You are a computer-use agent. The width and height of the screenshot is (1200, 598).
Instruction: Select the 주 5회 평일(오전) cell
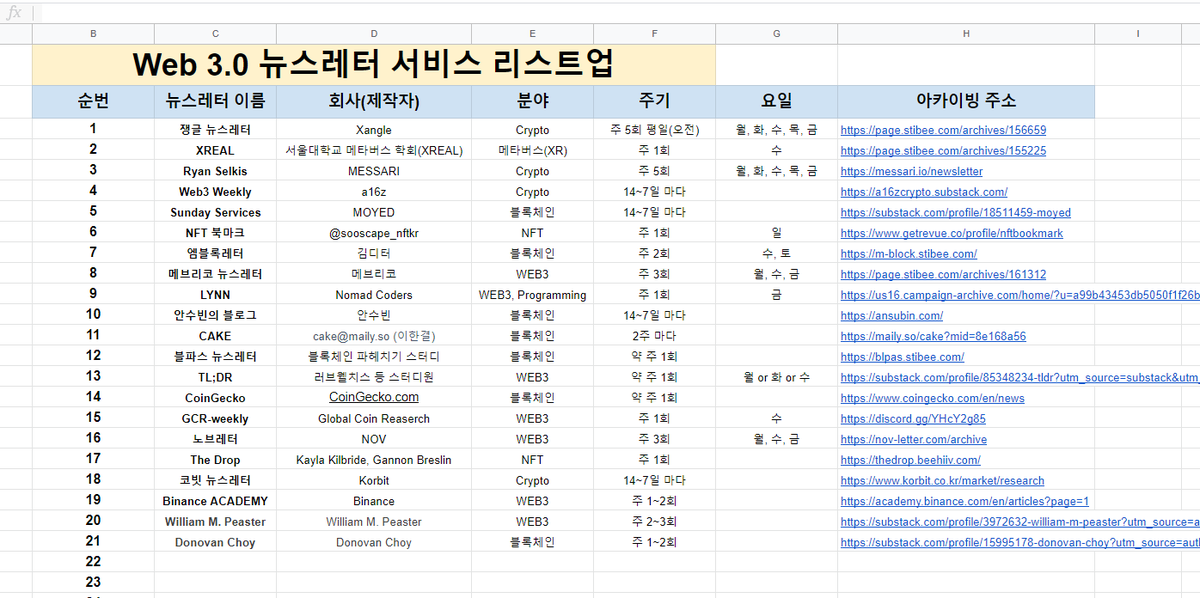pyautogui.click(x=654, y=130)
